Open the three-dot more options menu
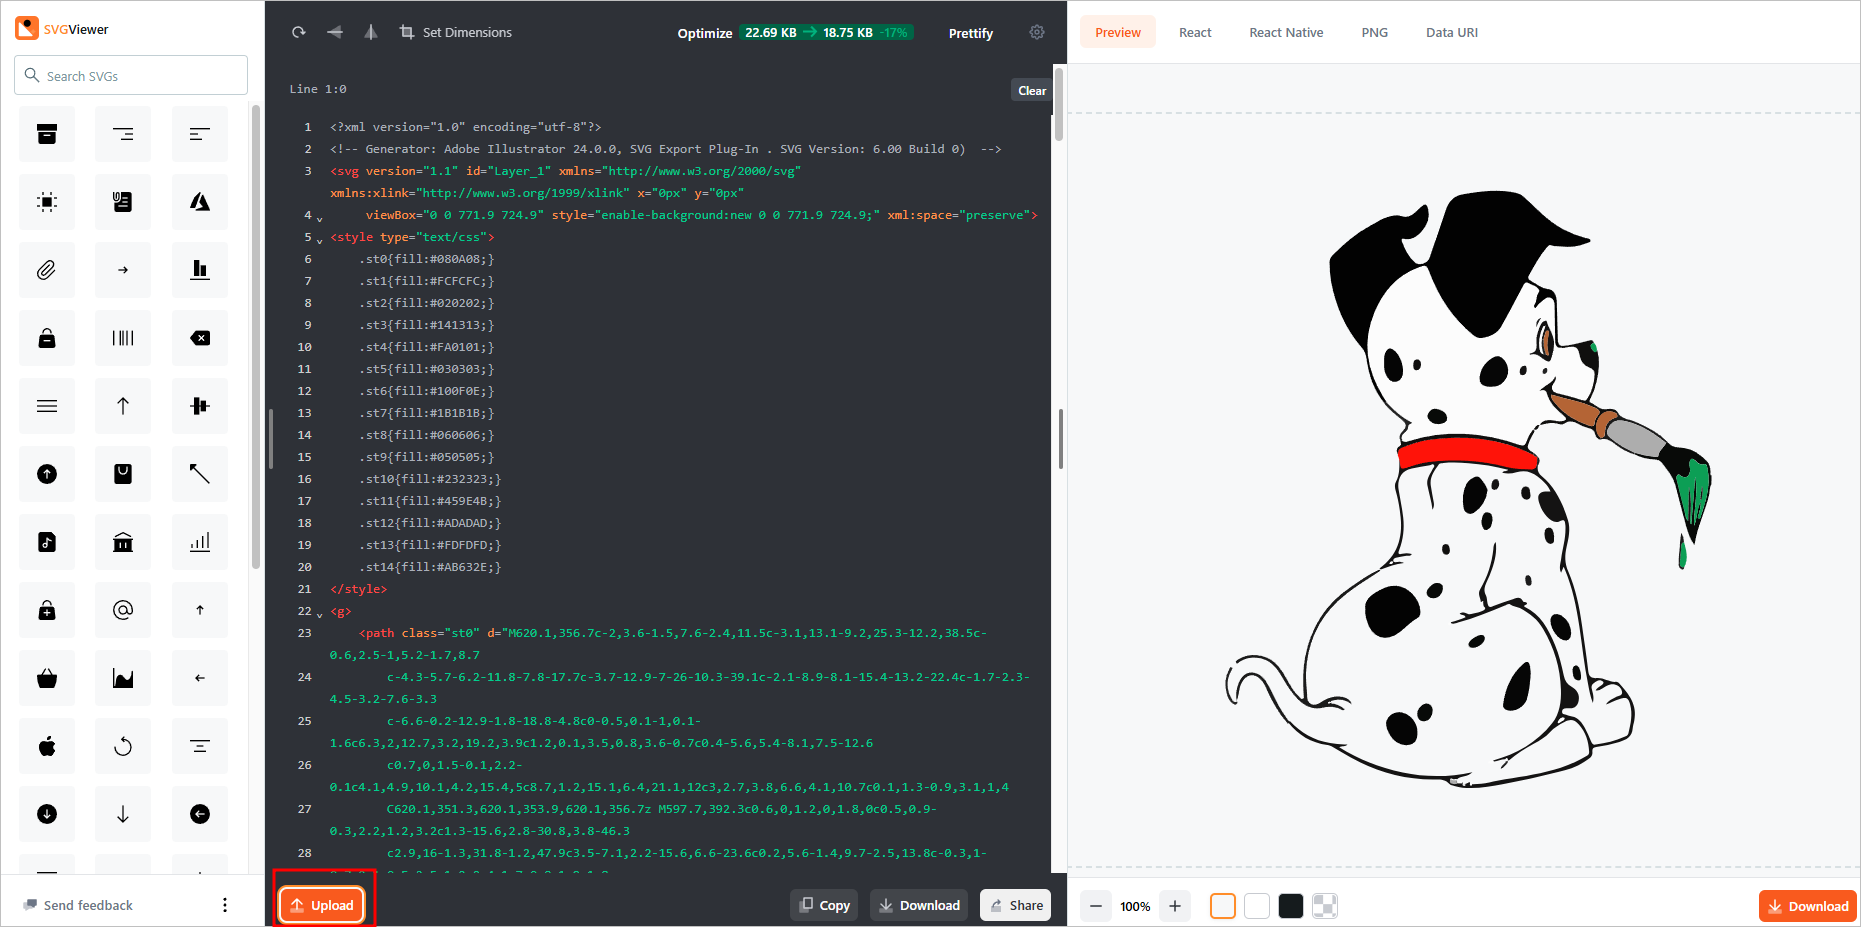Viewport: 1861px width, 927px height. point(225,905)
